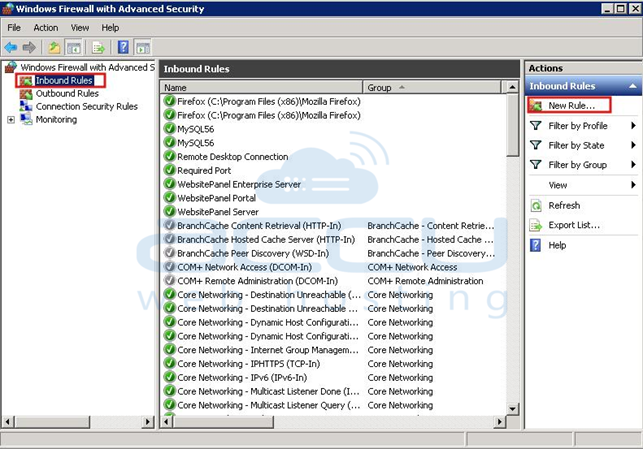Click rules list horizontal scroll left arrow

(x=166, y=422)
